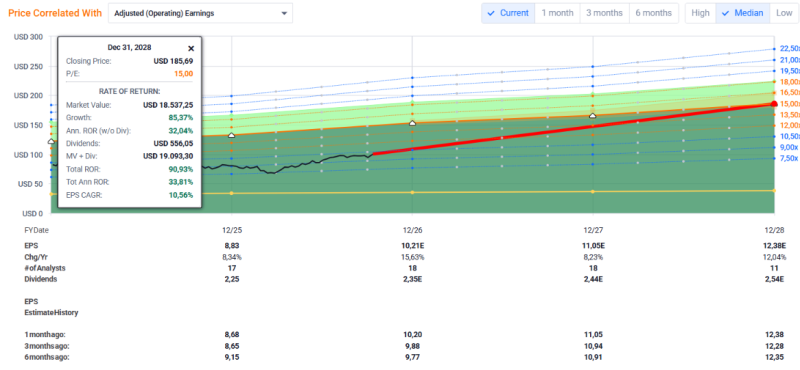Click the 3 months ago estimate 9,88
The image size is (800, 370).
pyautogui.click(x=412, y=346)
